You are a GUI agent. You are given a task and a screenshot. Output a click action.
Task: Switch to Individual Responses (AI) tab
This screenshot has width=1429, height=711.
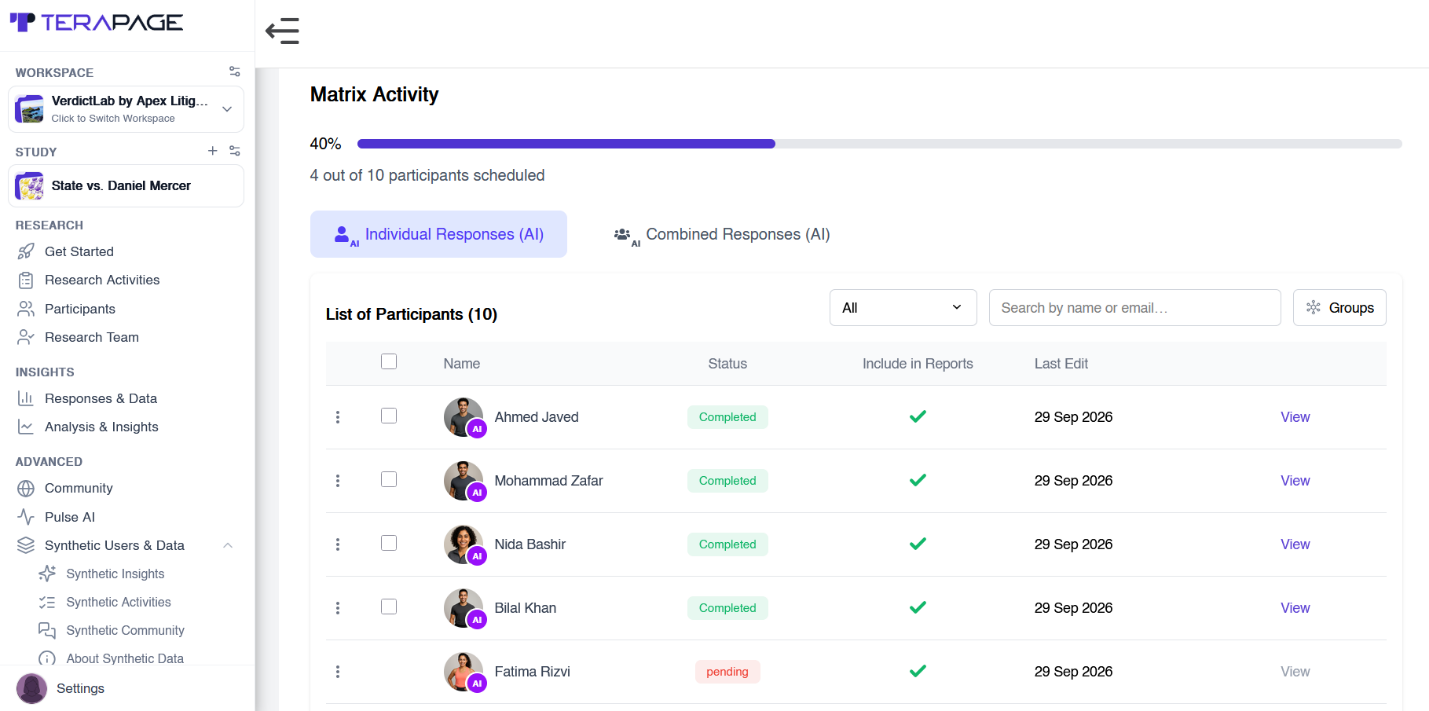[438, 234]
